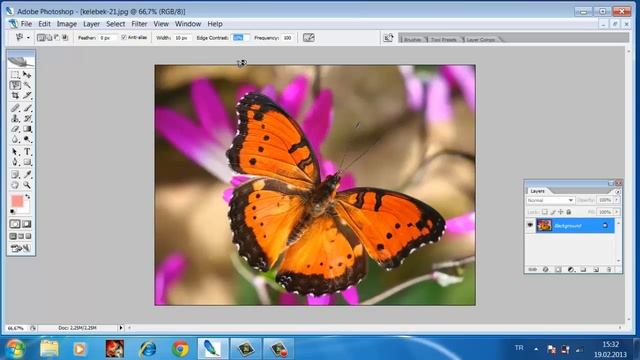Jump to ImageReady button in toolbox
640x360 pixels.
[21, 248]
